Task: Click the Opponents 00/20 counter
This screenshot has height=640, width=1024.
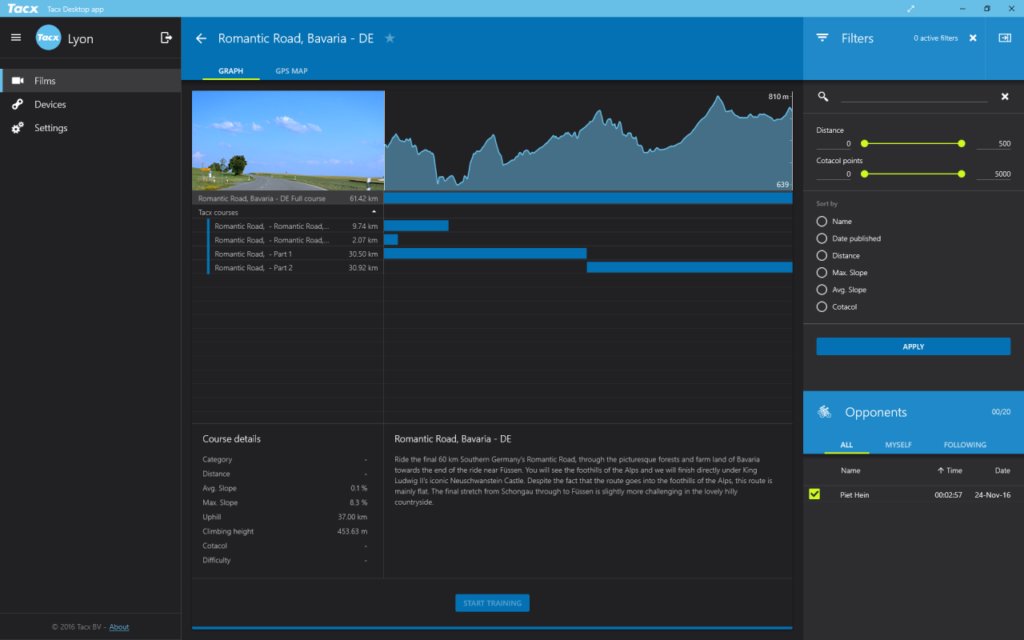Action: (1001, 412)
